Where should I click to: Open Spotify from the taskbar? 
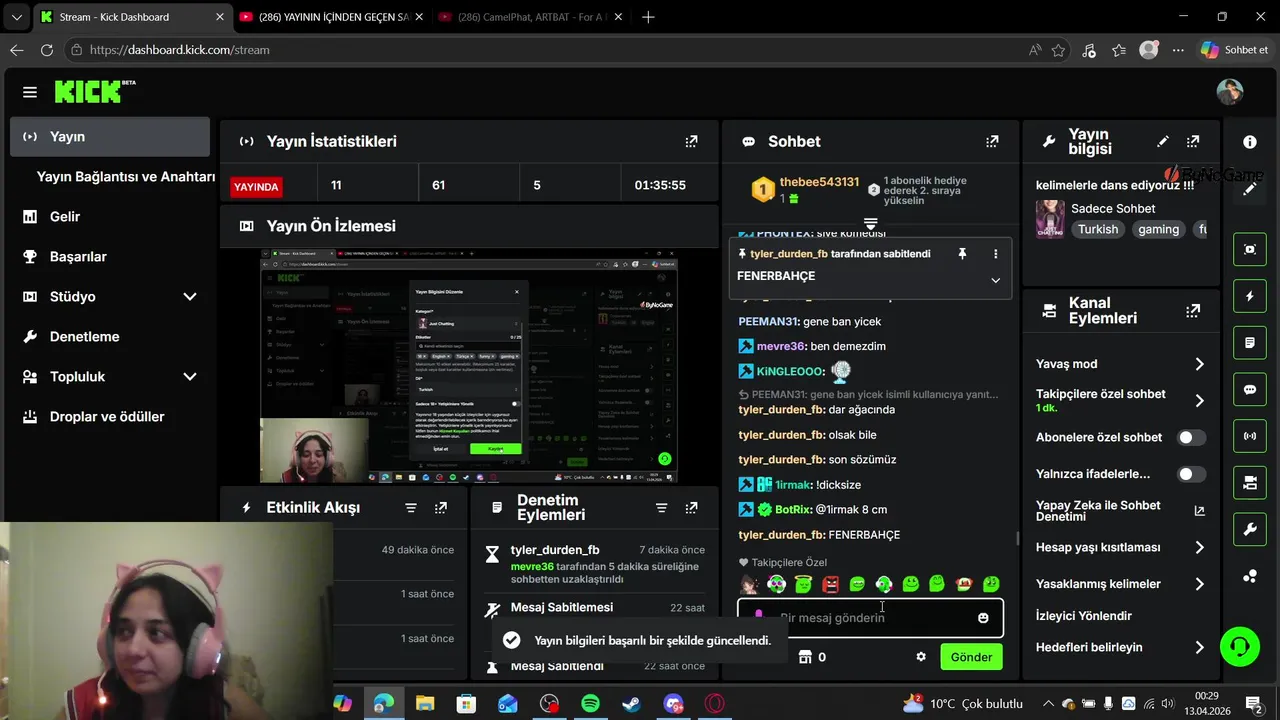590,704
